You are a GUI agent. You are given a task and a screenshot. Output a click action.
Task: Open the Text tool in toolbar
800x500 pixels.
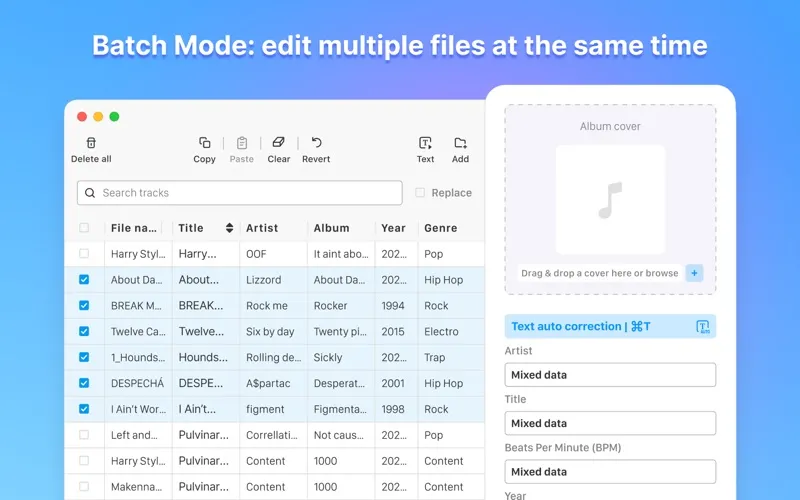(425, 143)
